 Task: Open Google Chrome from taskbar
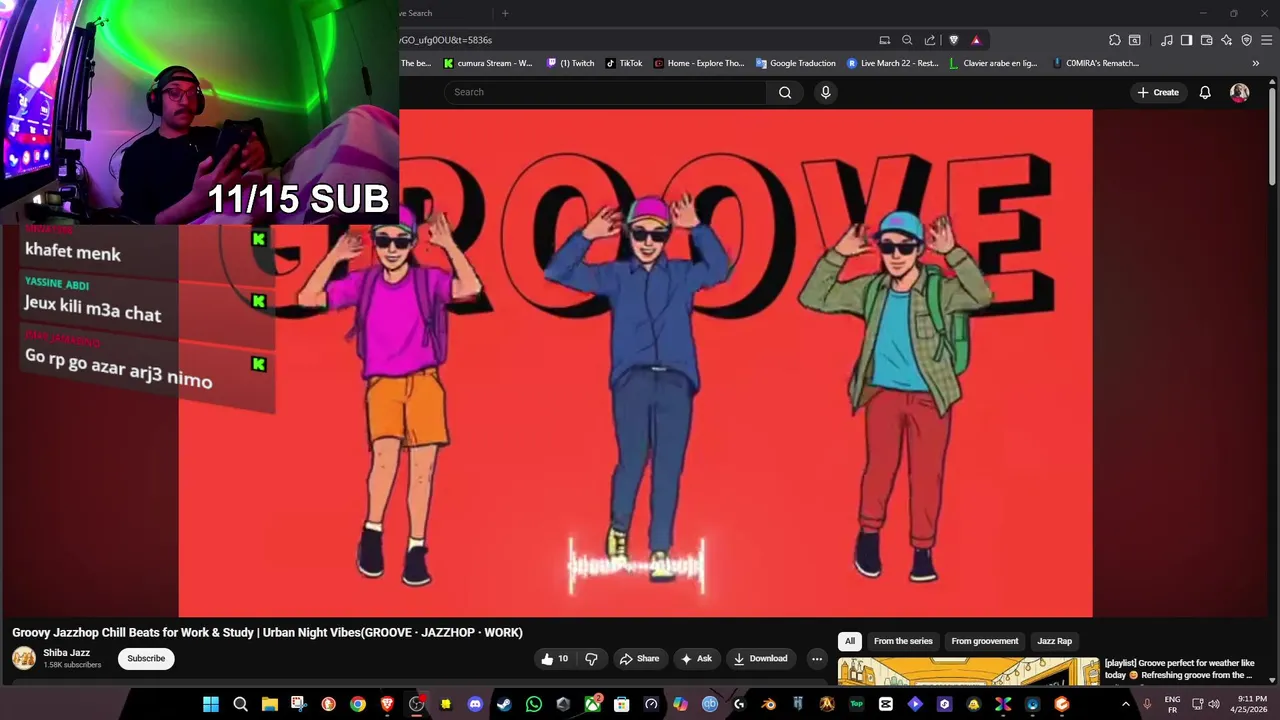click(x=358, y=704)
